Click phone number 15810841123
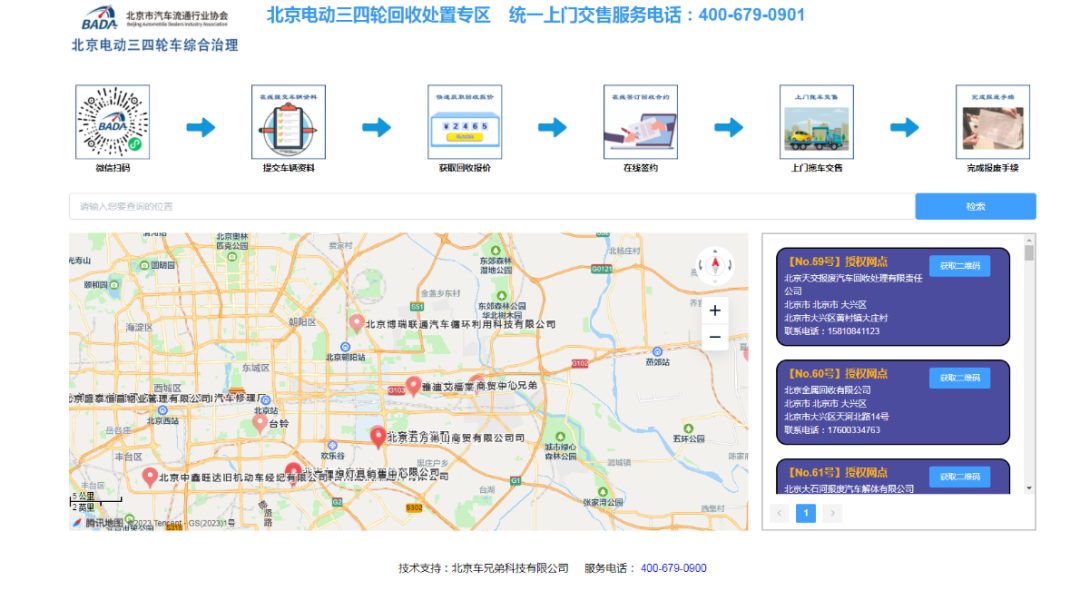 tap(853, 331)
